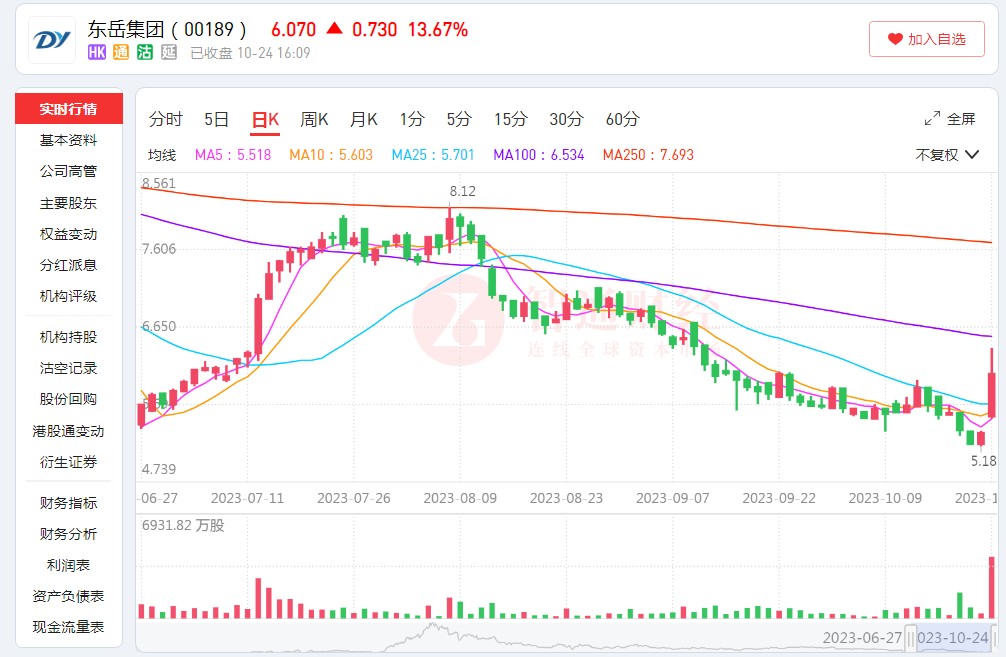This screenshot has width=1006, height=657.
Task: Click the red up-triangle price indicator
Action: click(x=334, y=29)
